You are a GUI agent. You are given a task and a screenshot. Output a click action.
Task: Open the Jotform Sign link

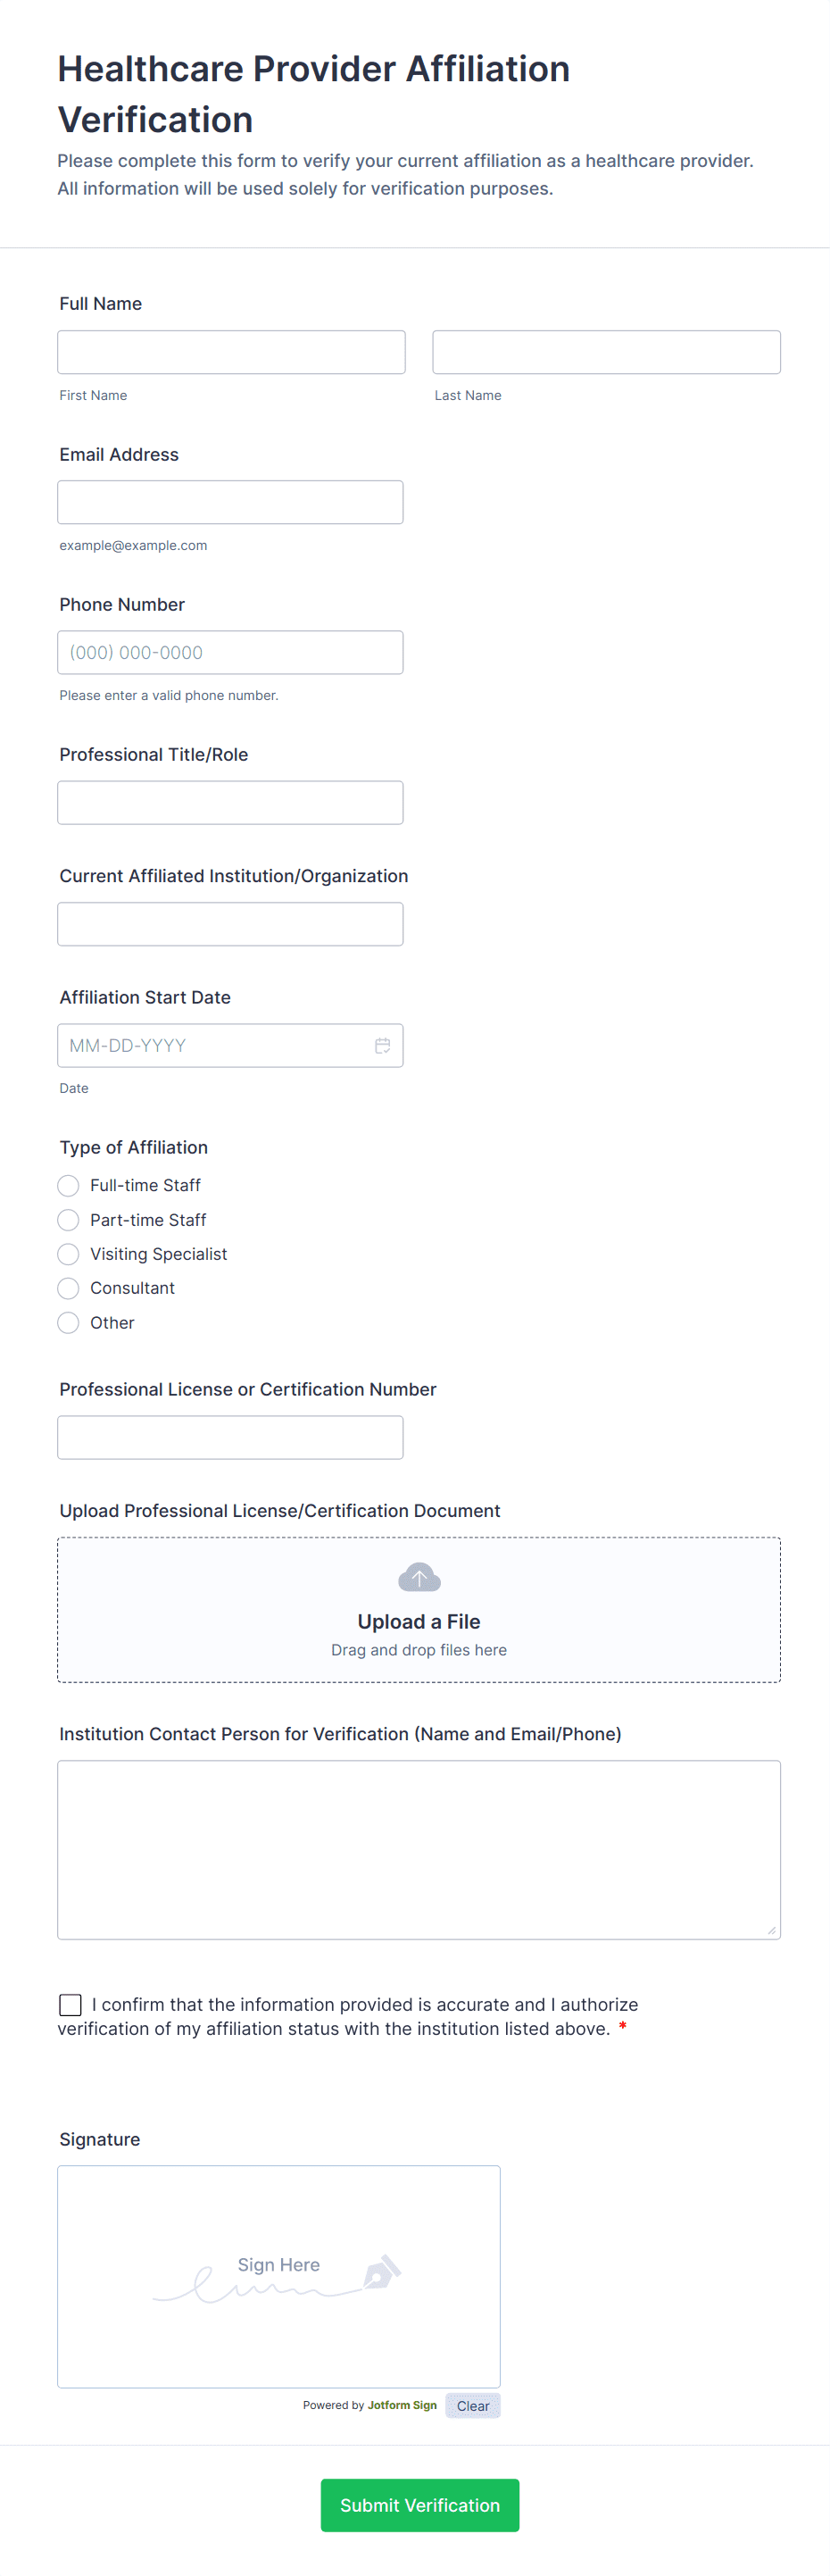click(x=402, y=2405)
